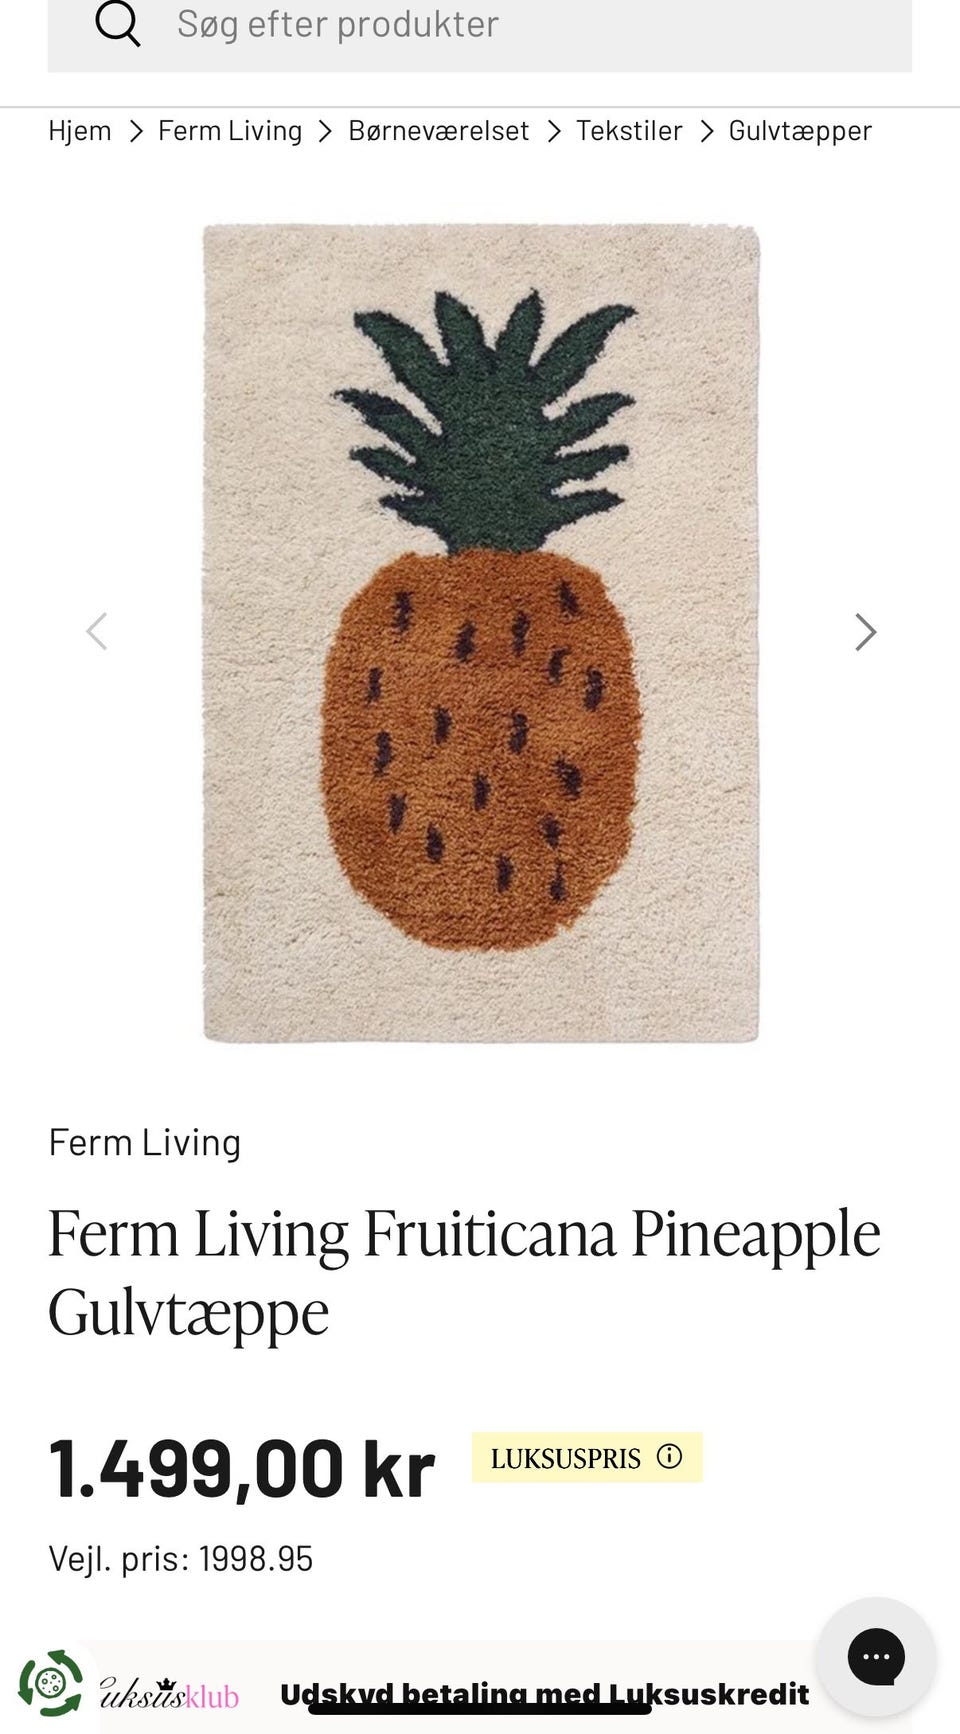
Task: Tap the LUKSUSPRIS yellow badge
Action: coord(587,1457)
